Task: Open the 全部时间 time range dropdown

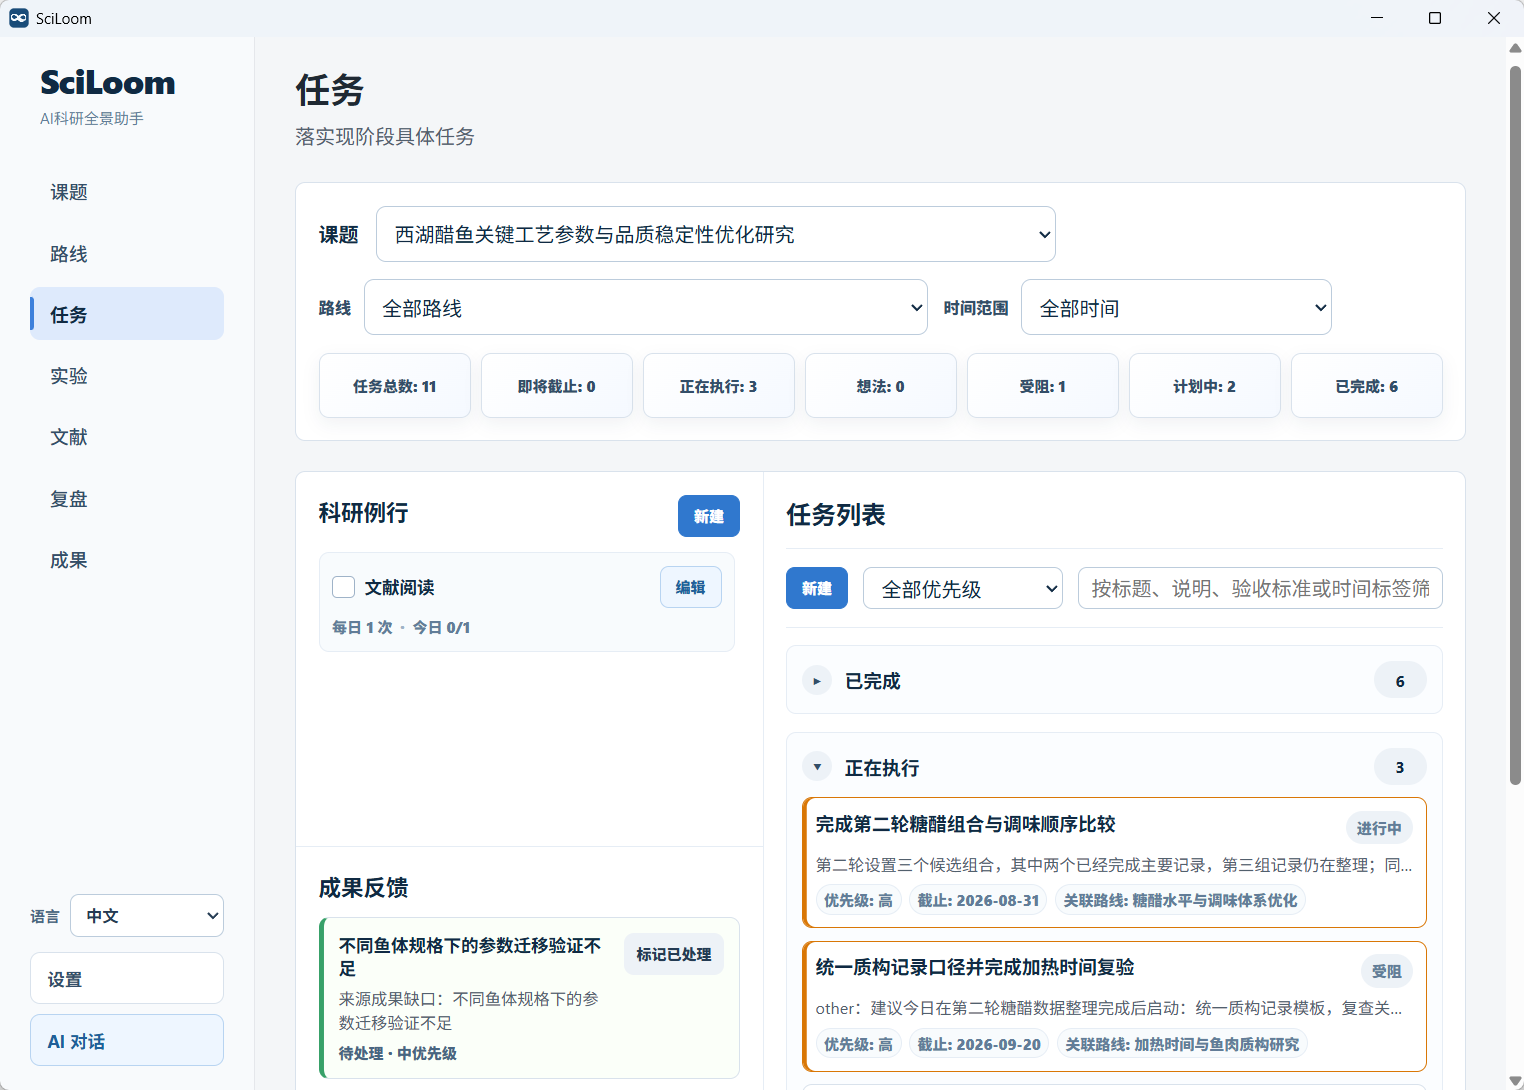Action: 1176,307
